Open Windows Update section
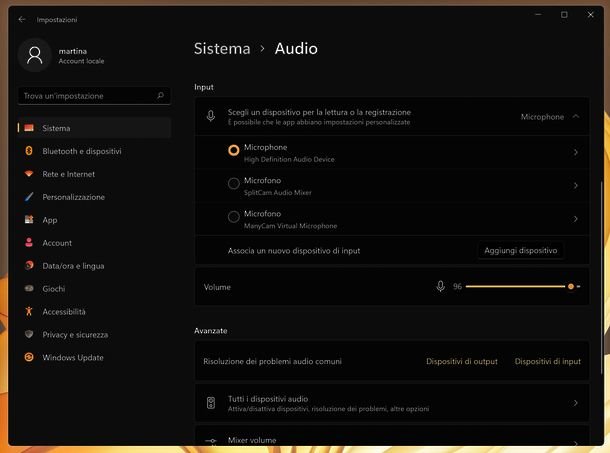610x453 pixels. coord(94,357)
